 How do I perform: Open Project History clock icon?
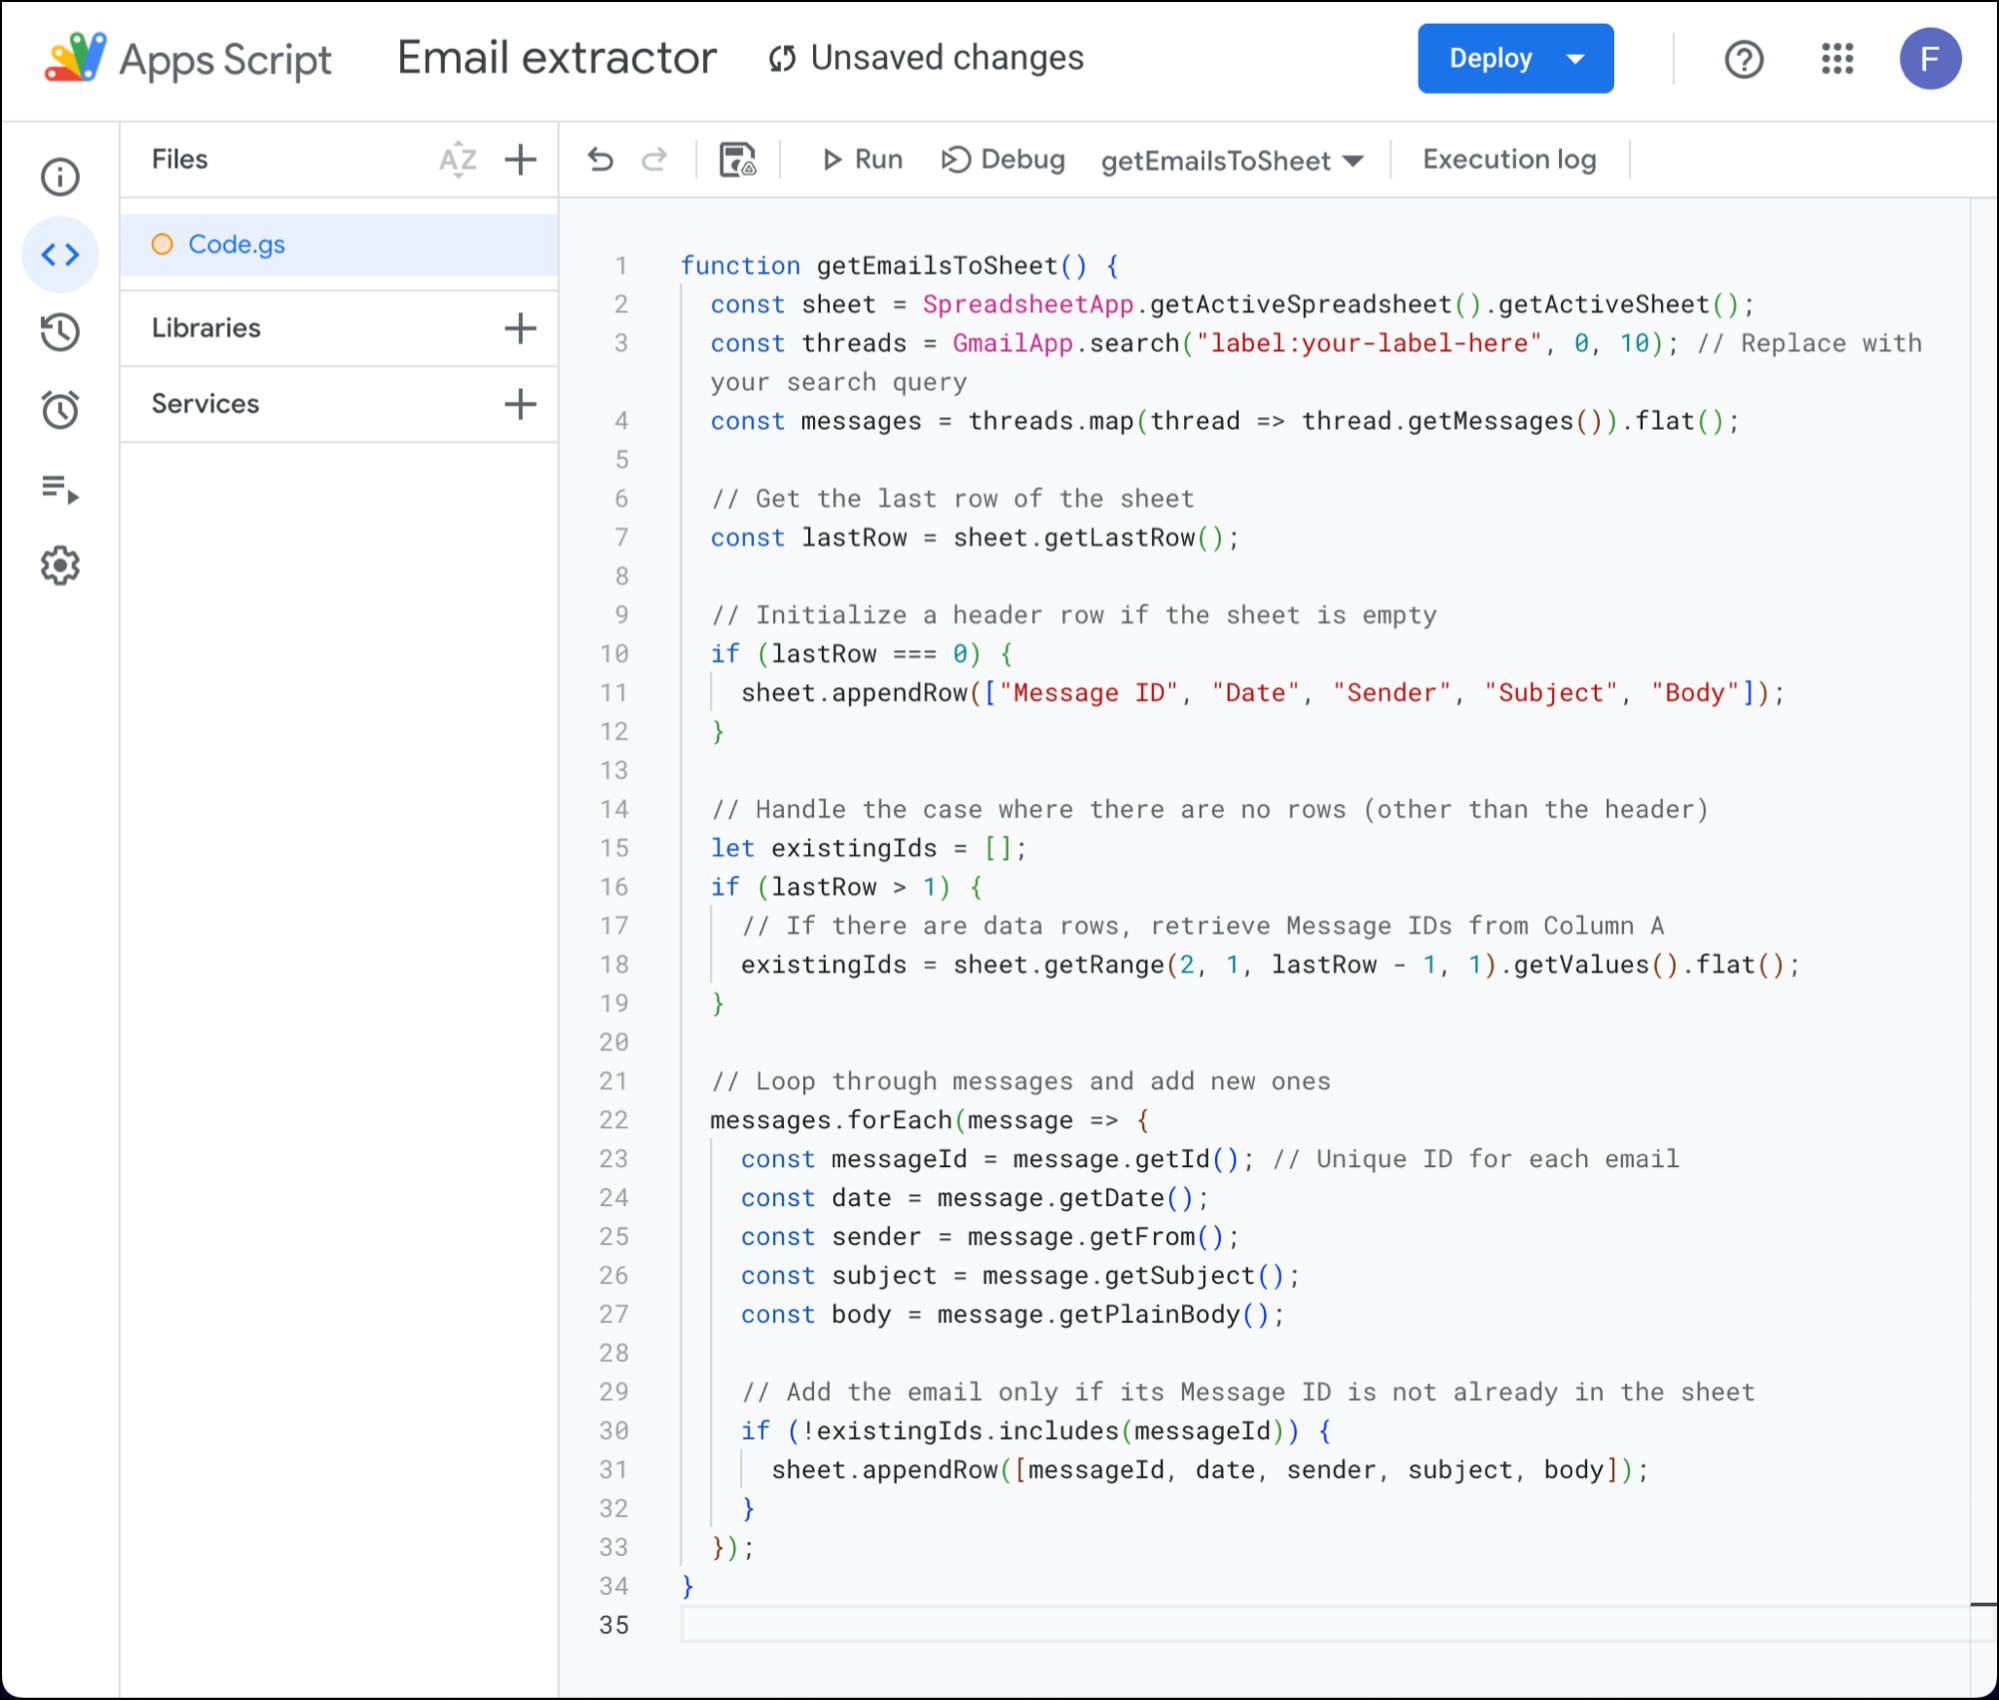coord(60,332)
